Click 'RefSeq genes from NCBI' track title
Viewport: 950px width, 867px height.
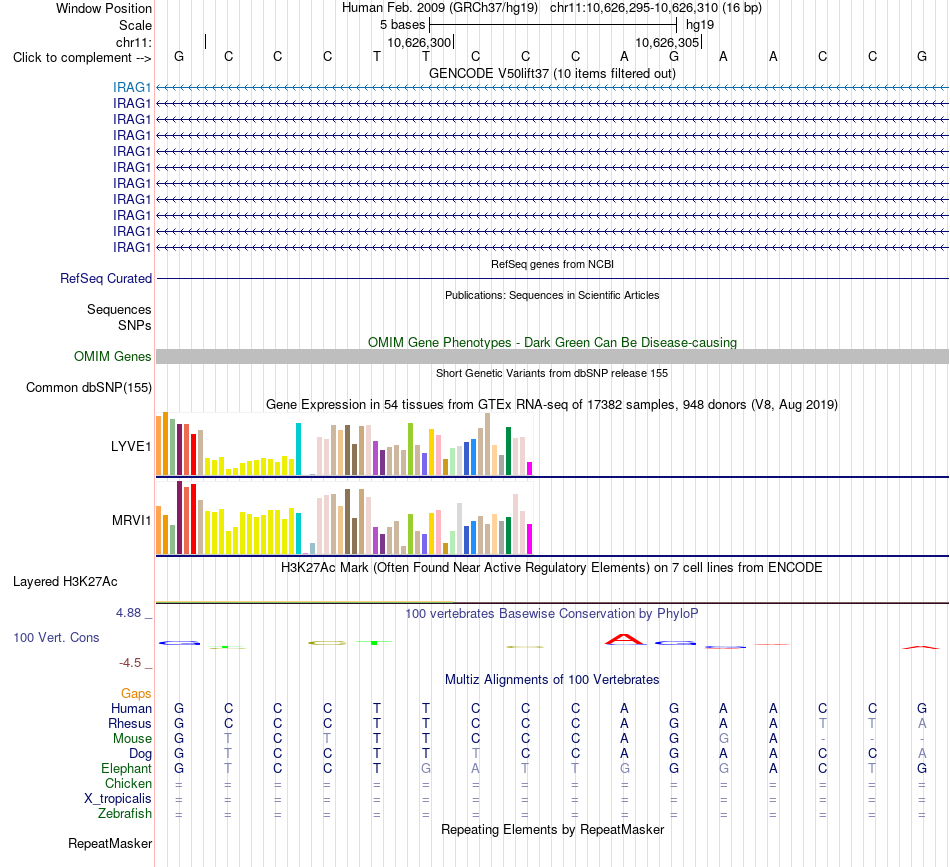coord(552,264)
